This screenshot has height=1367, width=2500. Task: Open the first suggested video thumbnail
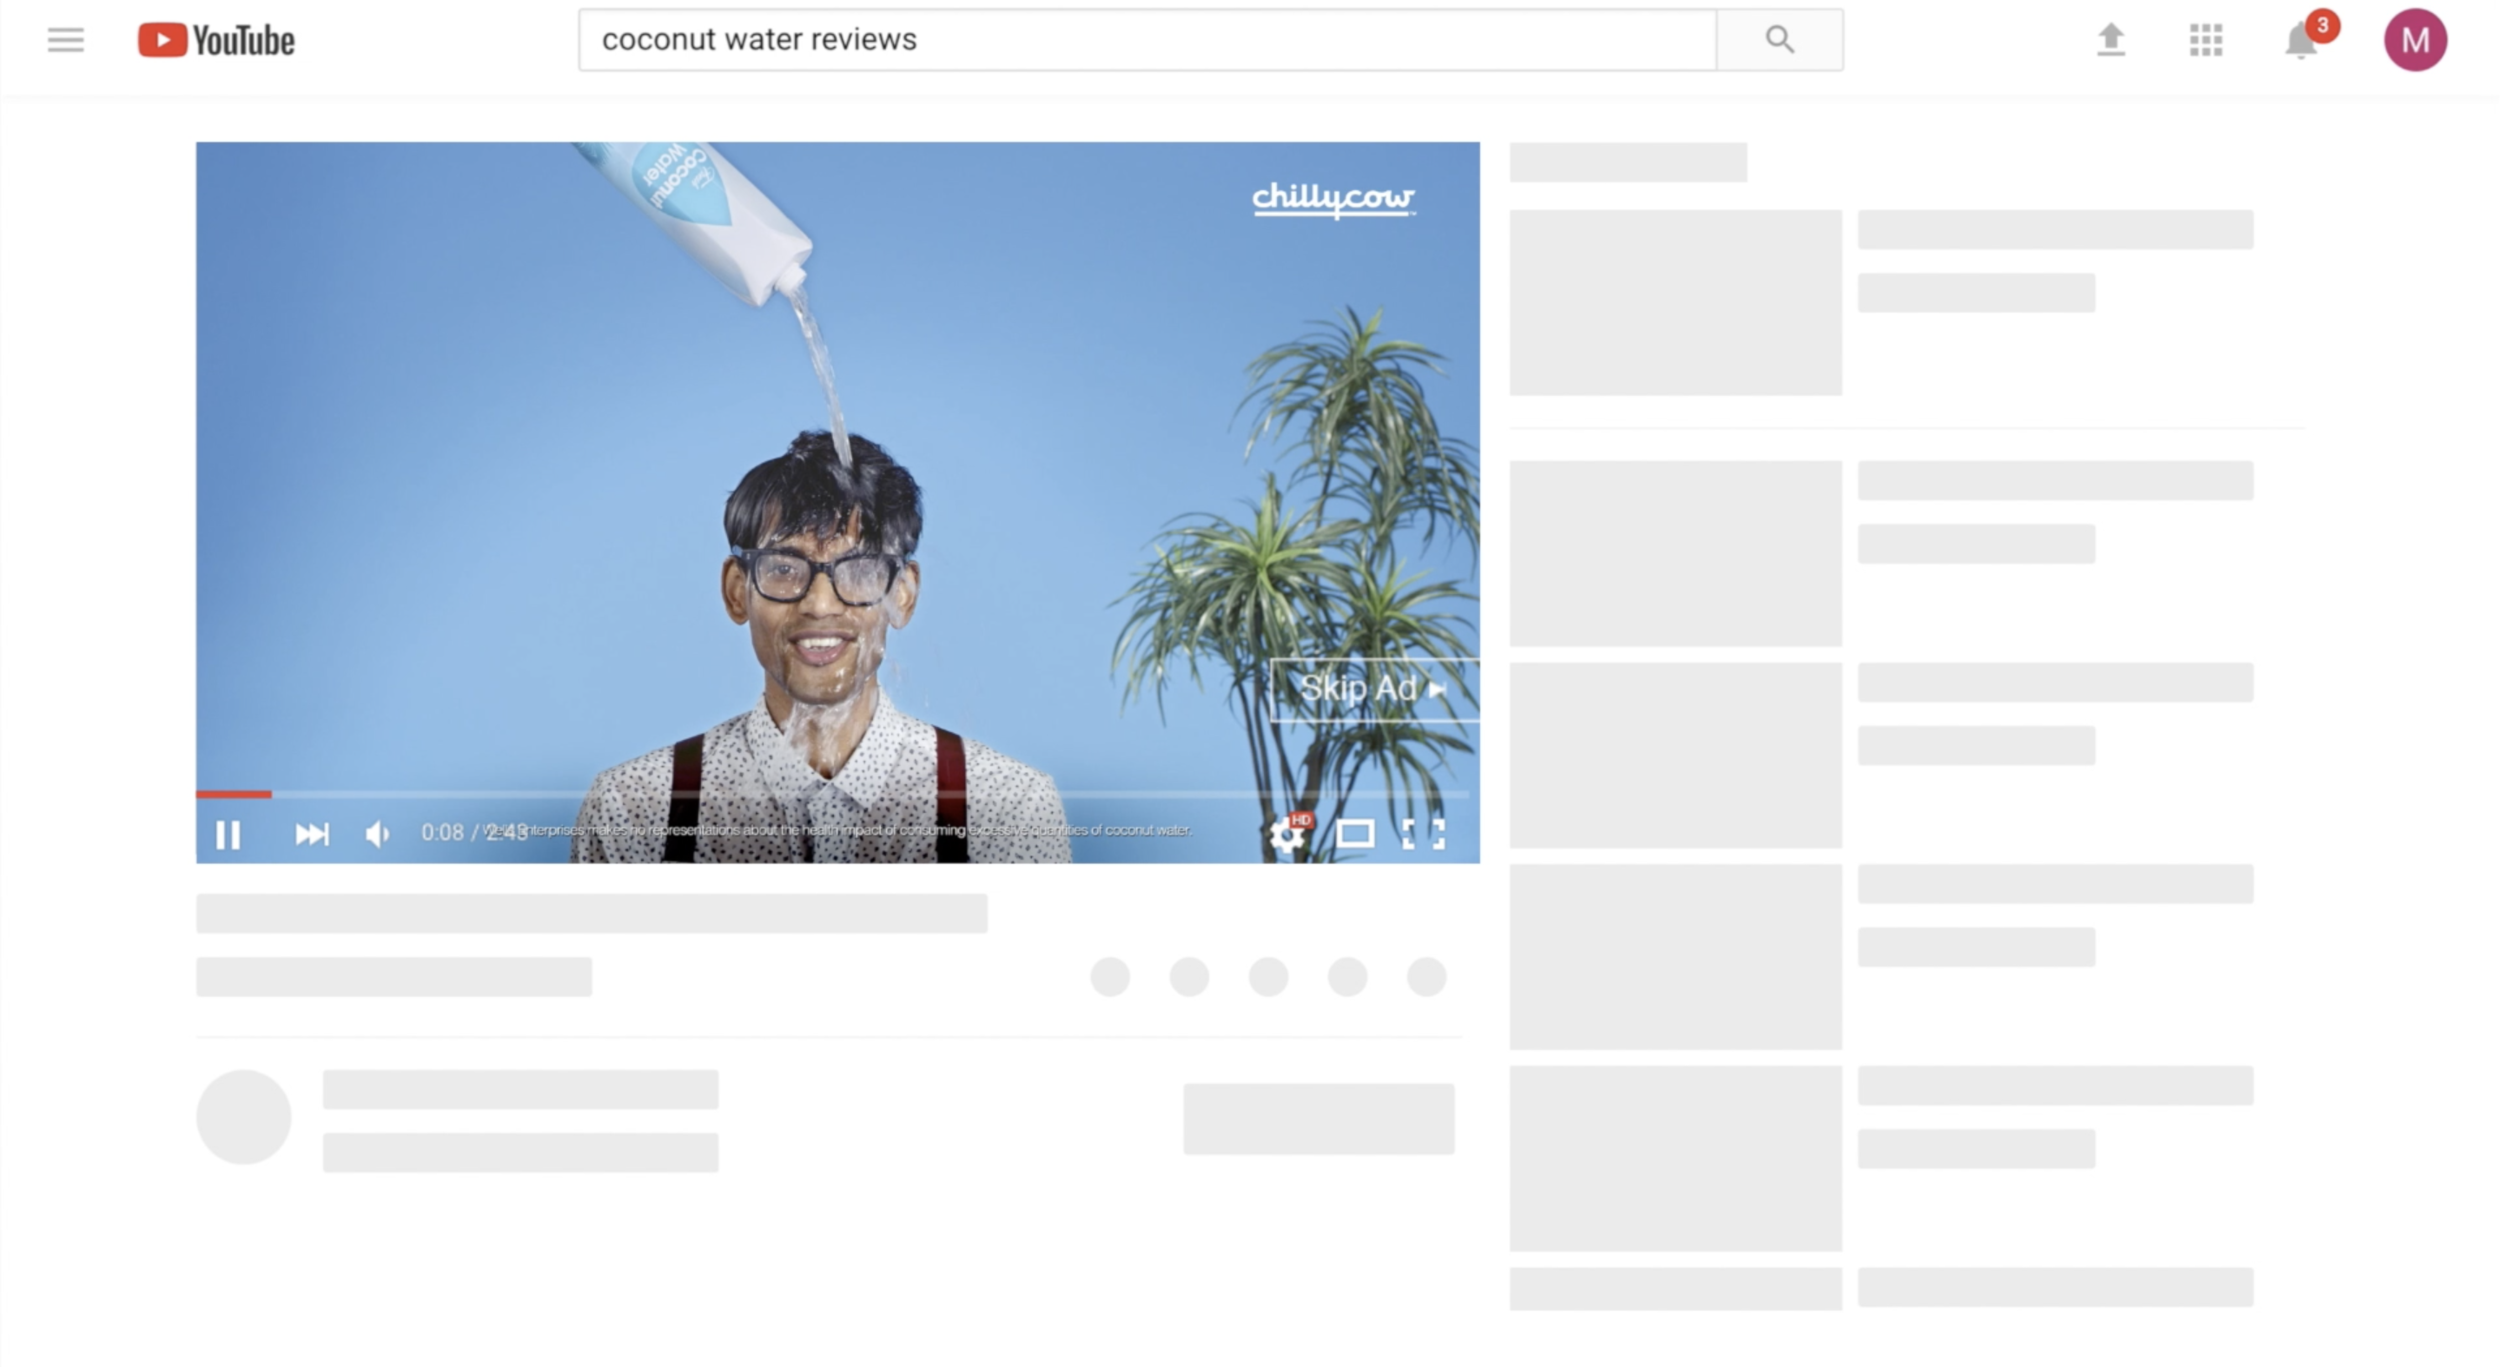coord(1675,302)
